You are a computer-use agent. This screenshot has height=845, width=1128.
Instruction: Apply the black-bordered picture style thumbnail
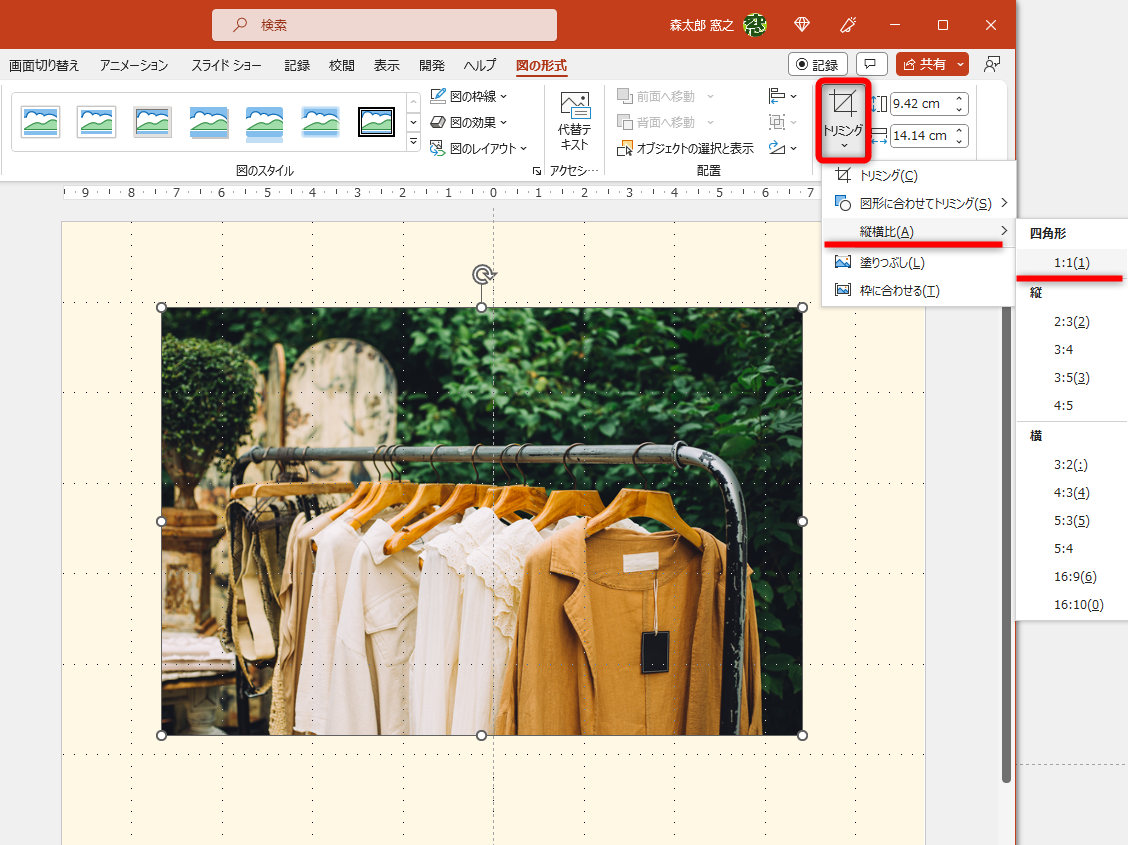[376, 122]
